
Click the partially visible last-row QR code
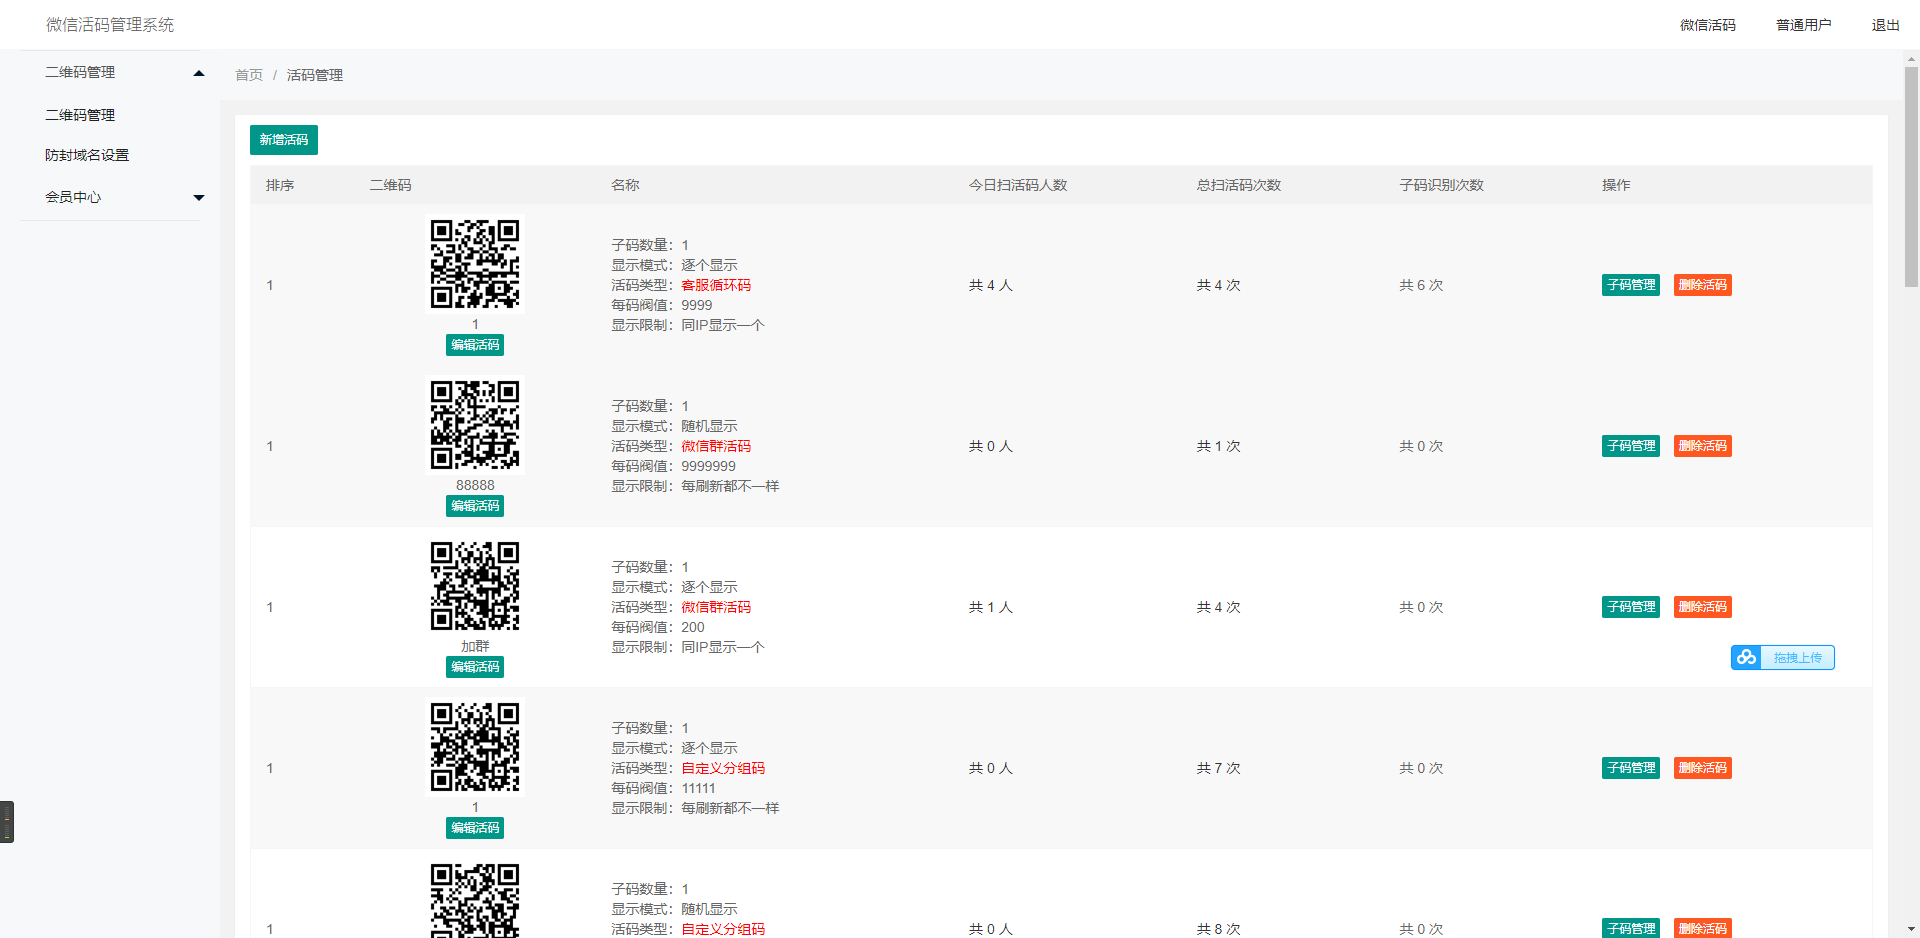[475, 900]
